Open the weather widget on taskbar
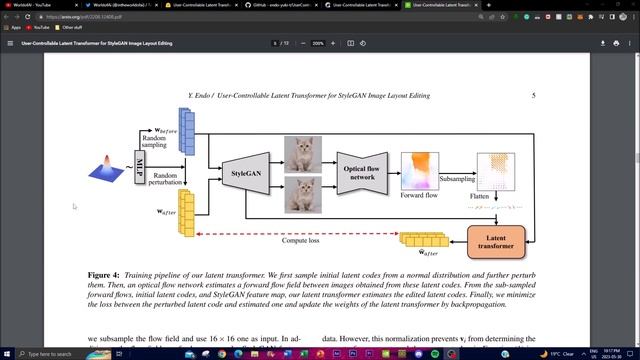This screenshot has height=360, width=640. click(x=557, y=354)
